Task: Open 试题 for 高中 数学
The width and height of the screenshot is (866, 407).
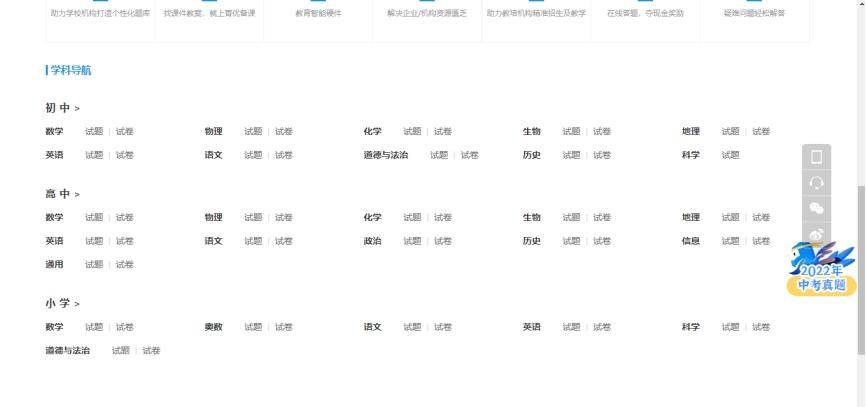Action: 94,218
